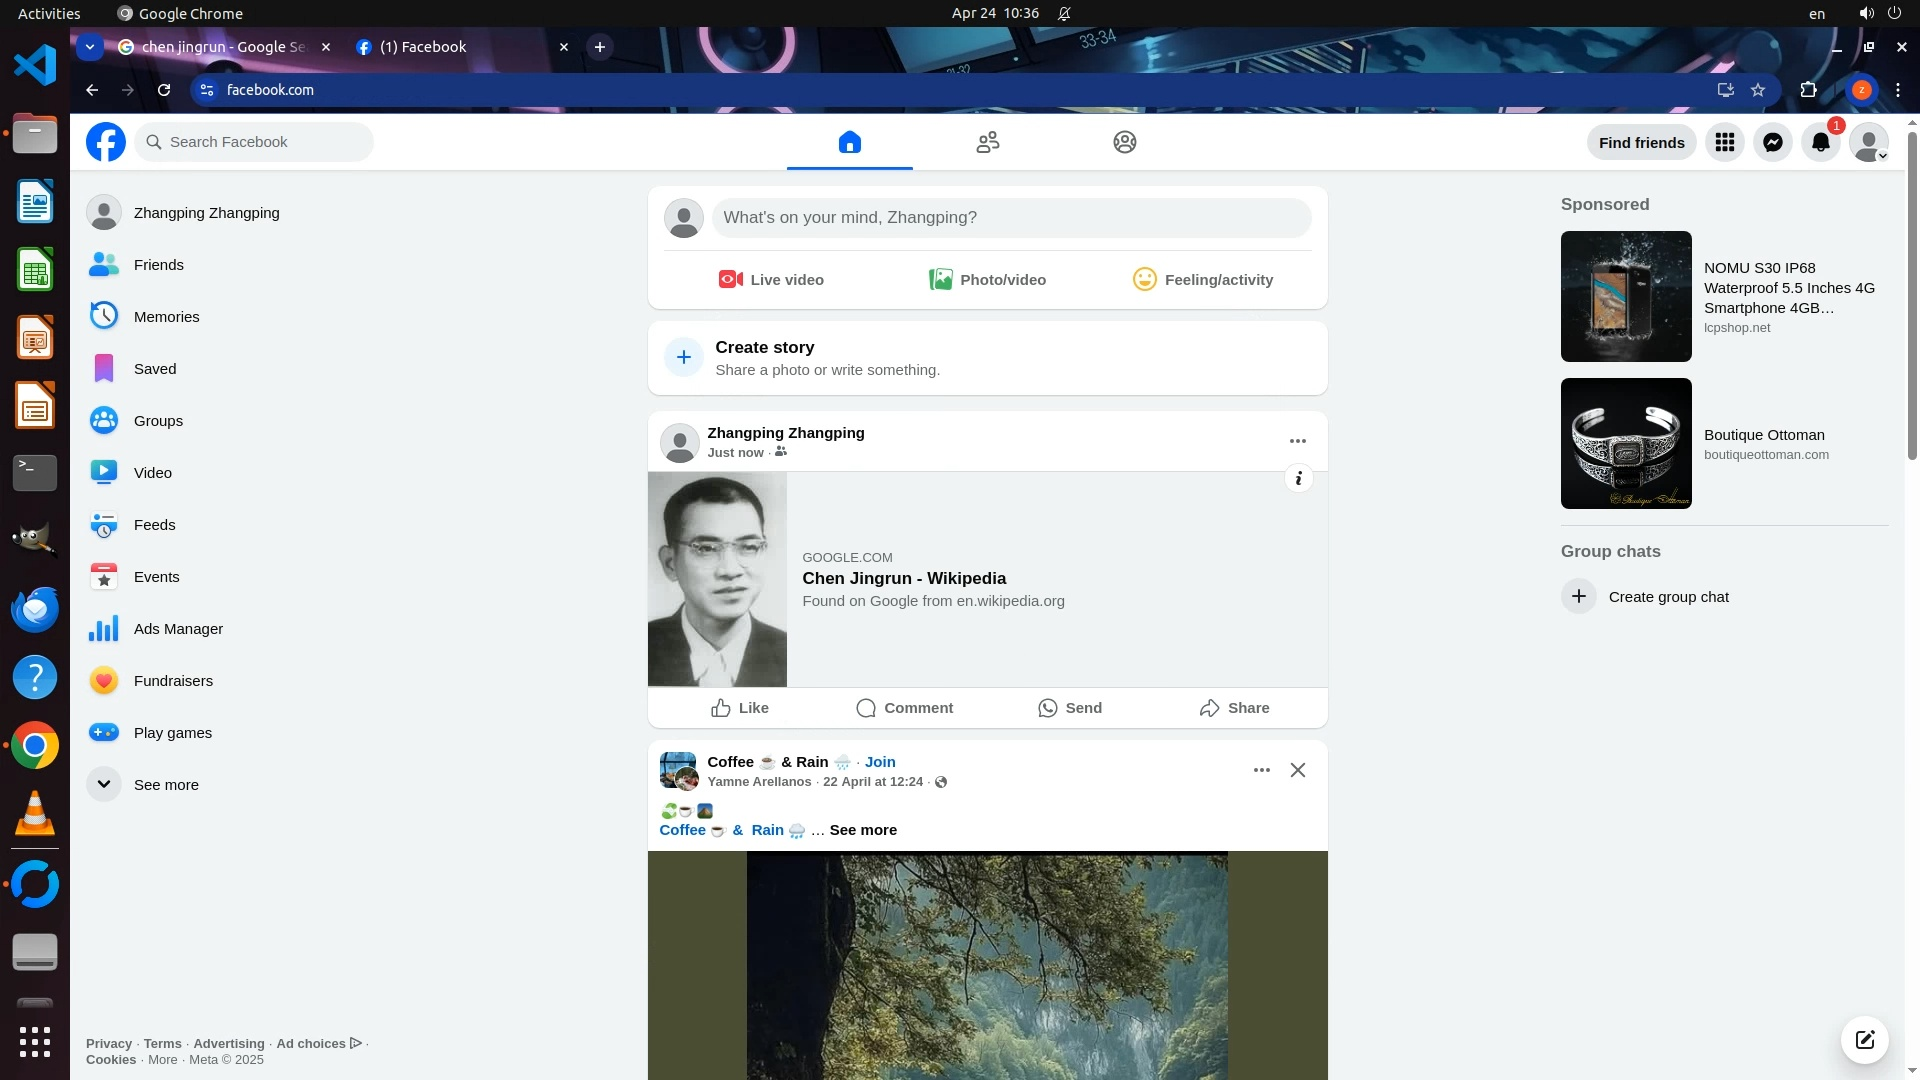Open Friends tab icon in top navigation

[987, 142]
